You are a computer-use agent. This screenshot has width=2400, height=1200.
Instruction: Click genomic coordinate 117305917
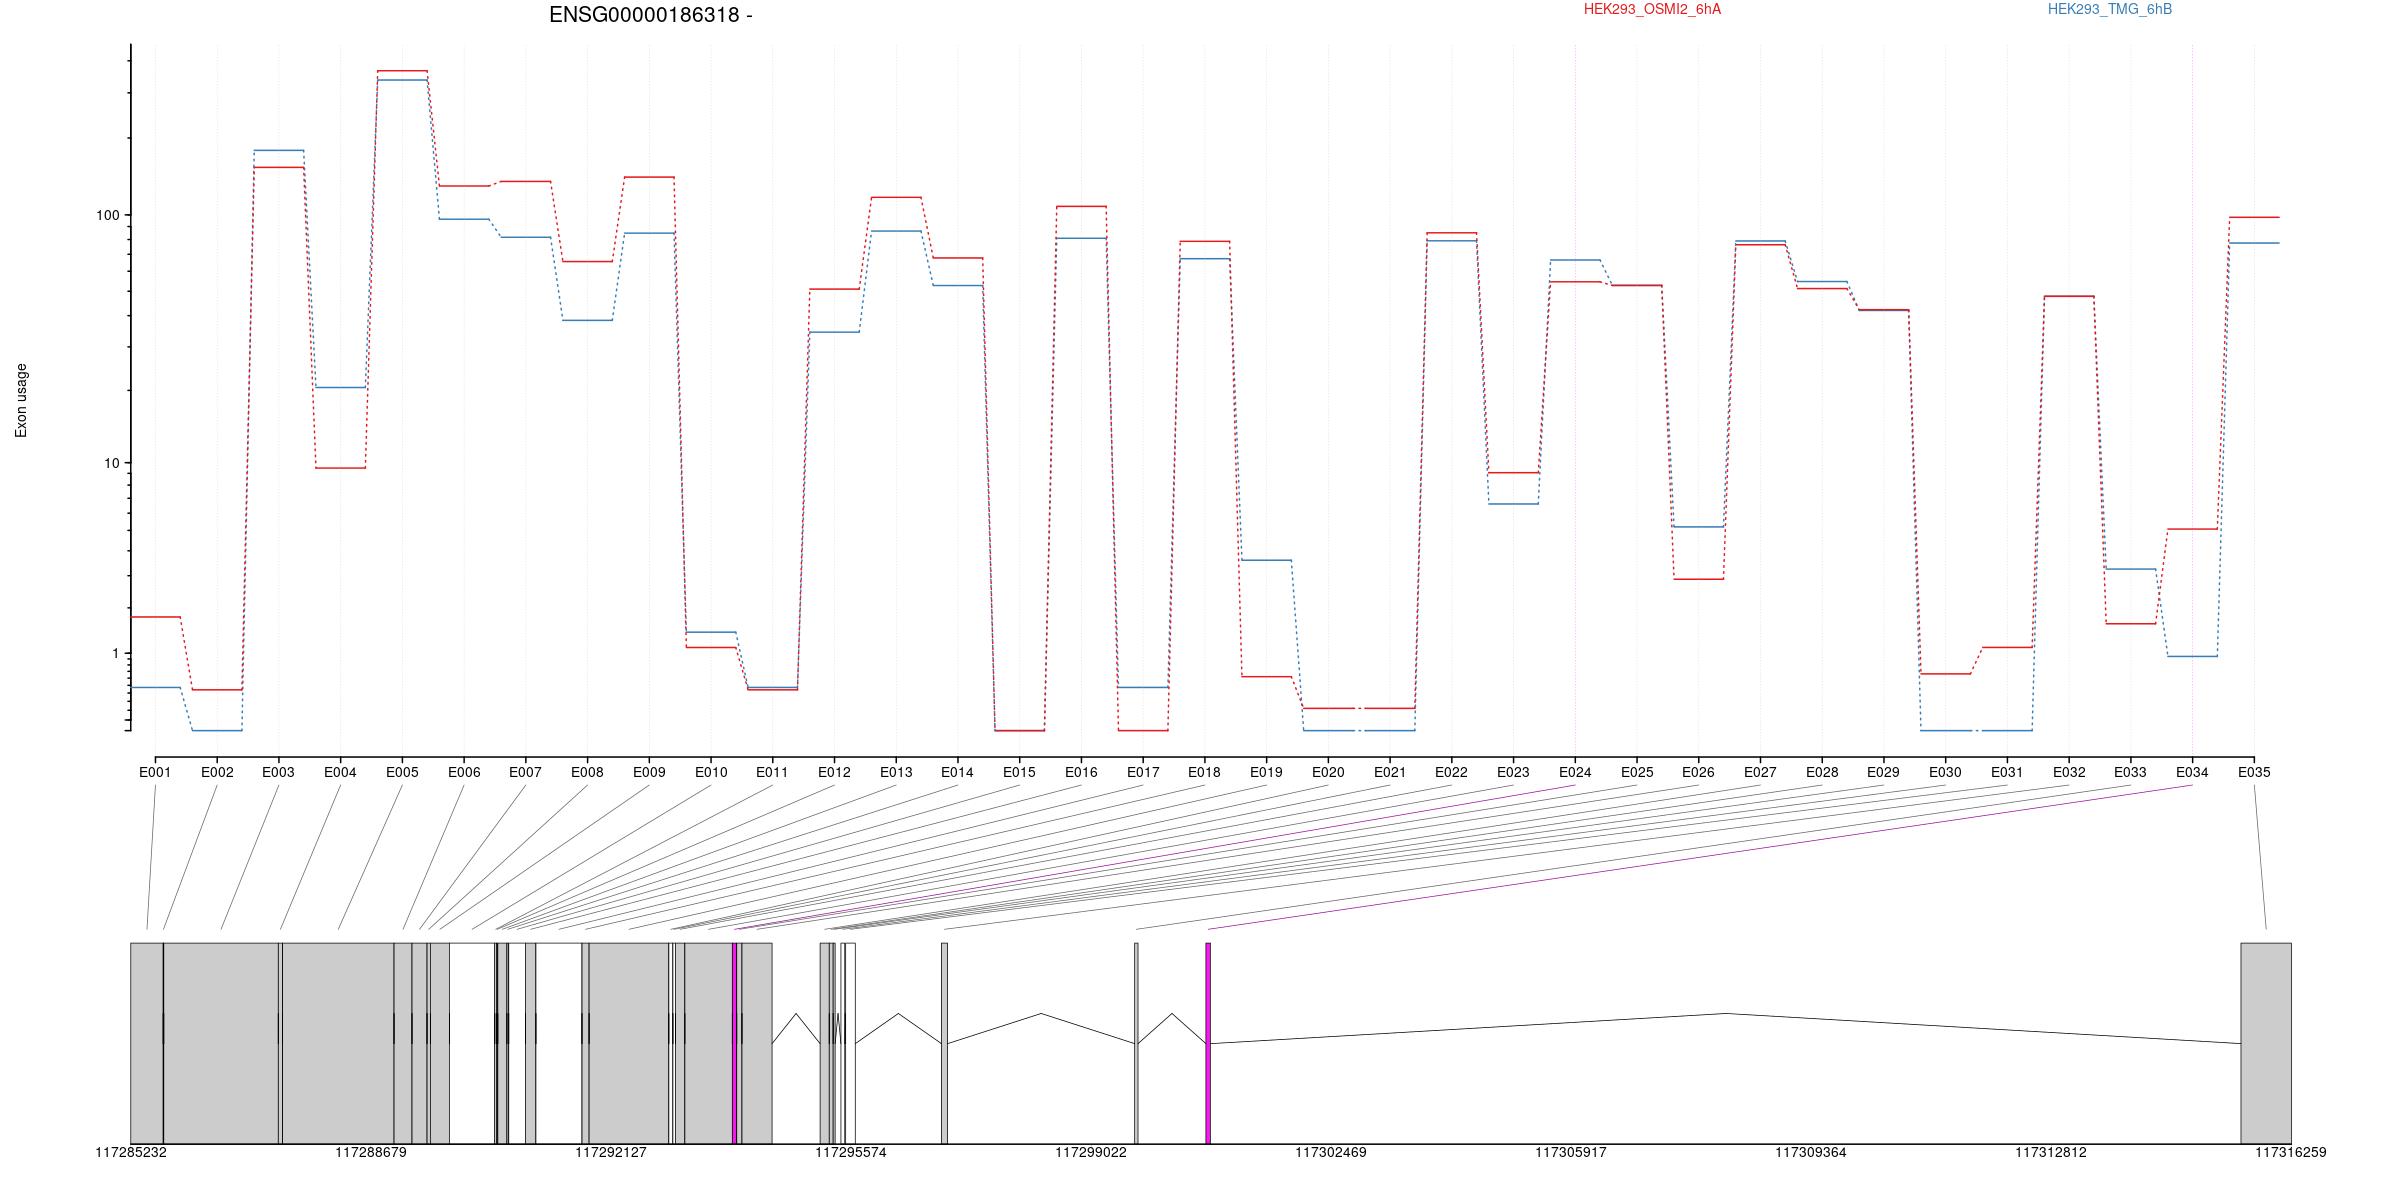click(x=1571, y=1152)
